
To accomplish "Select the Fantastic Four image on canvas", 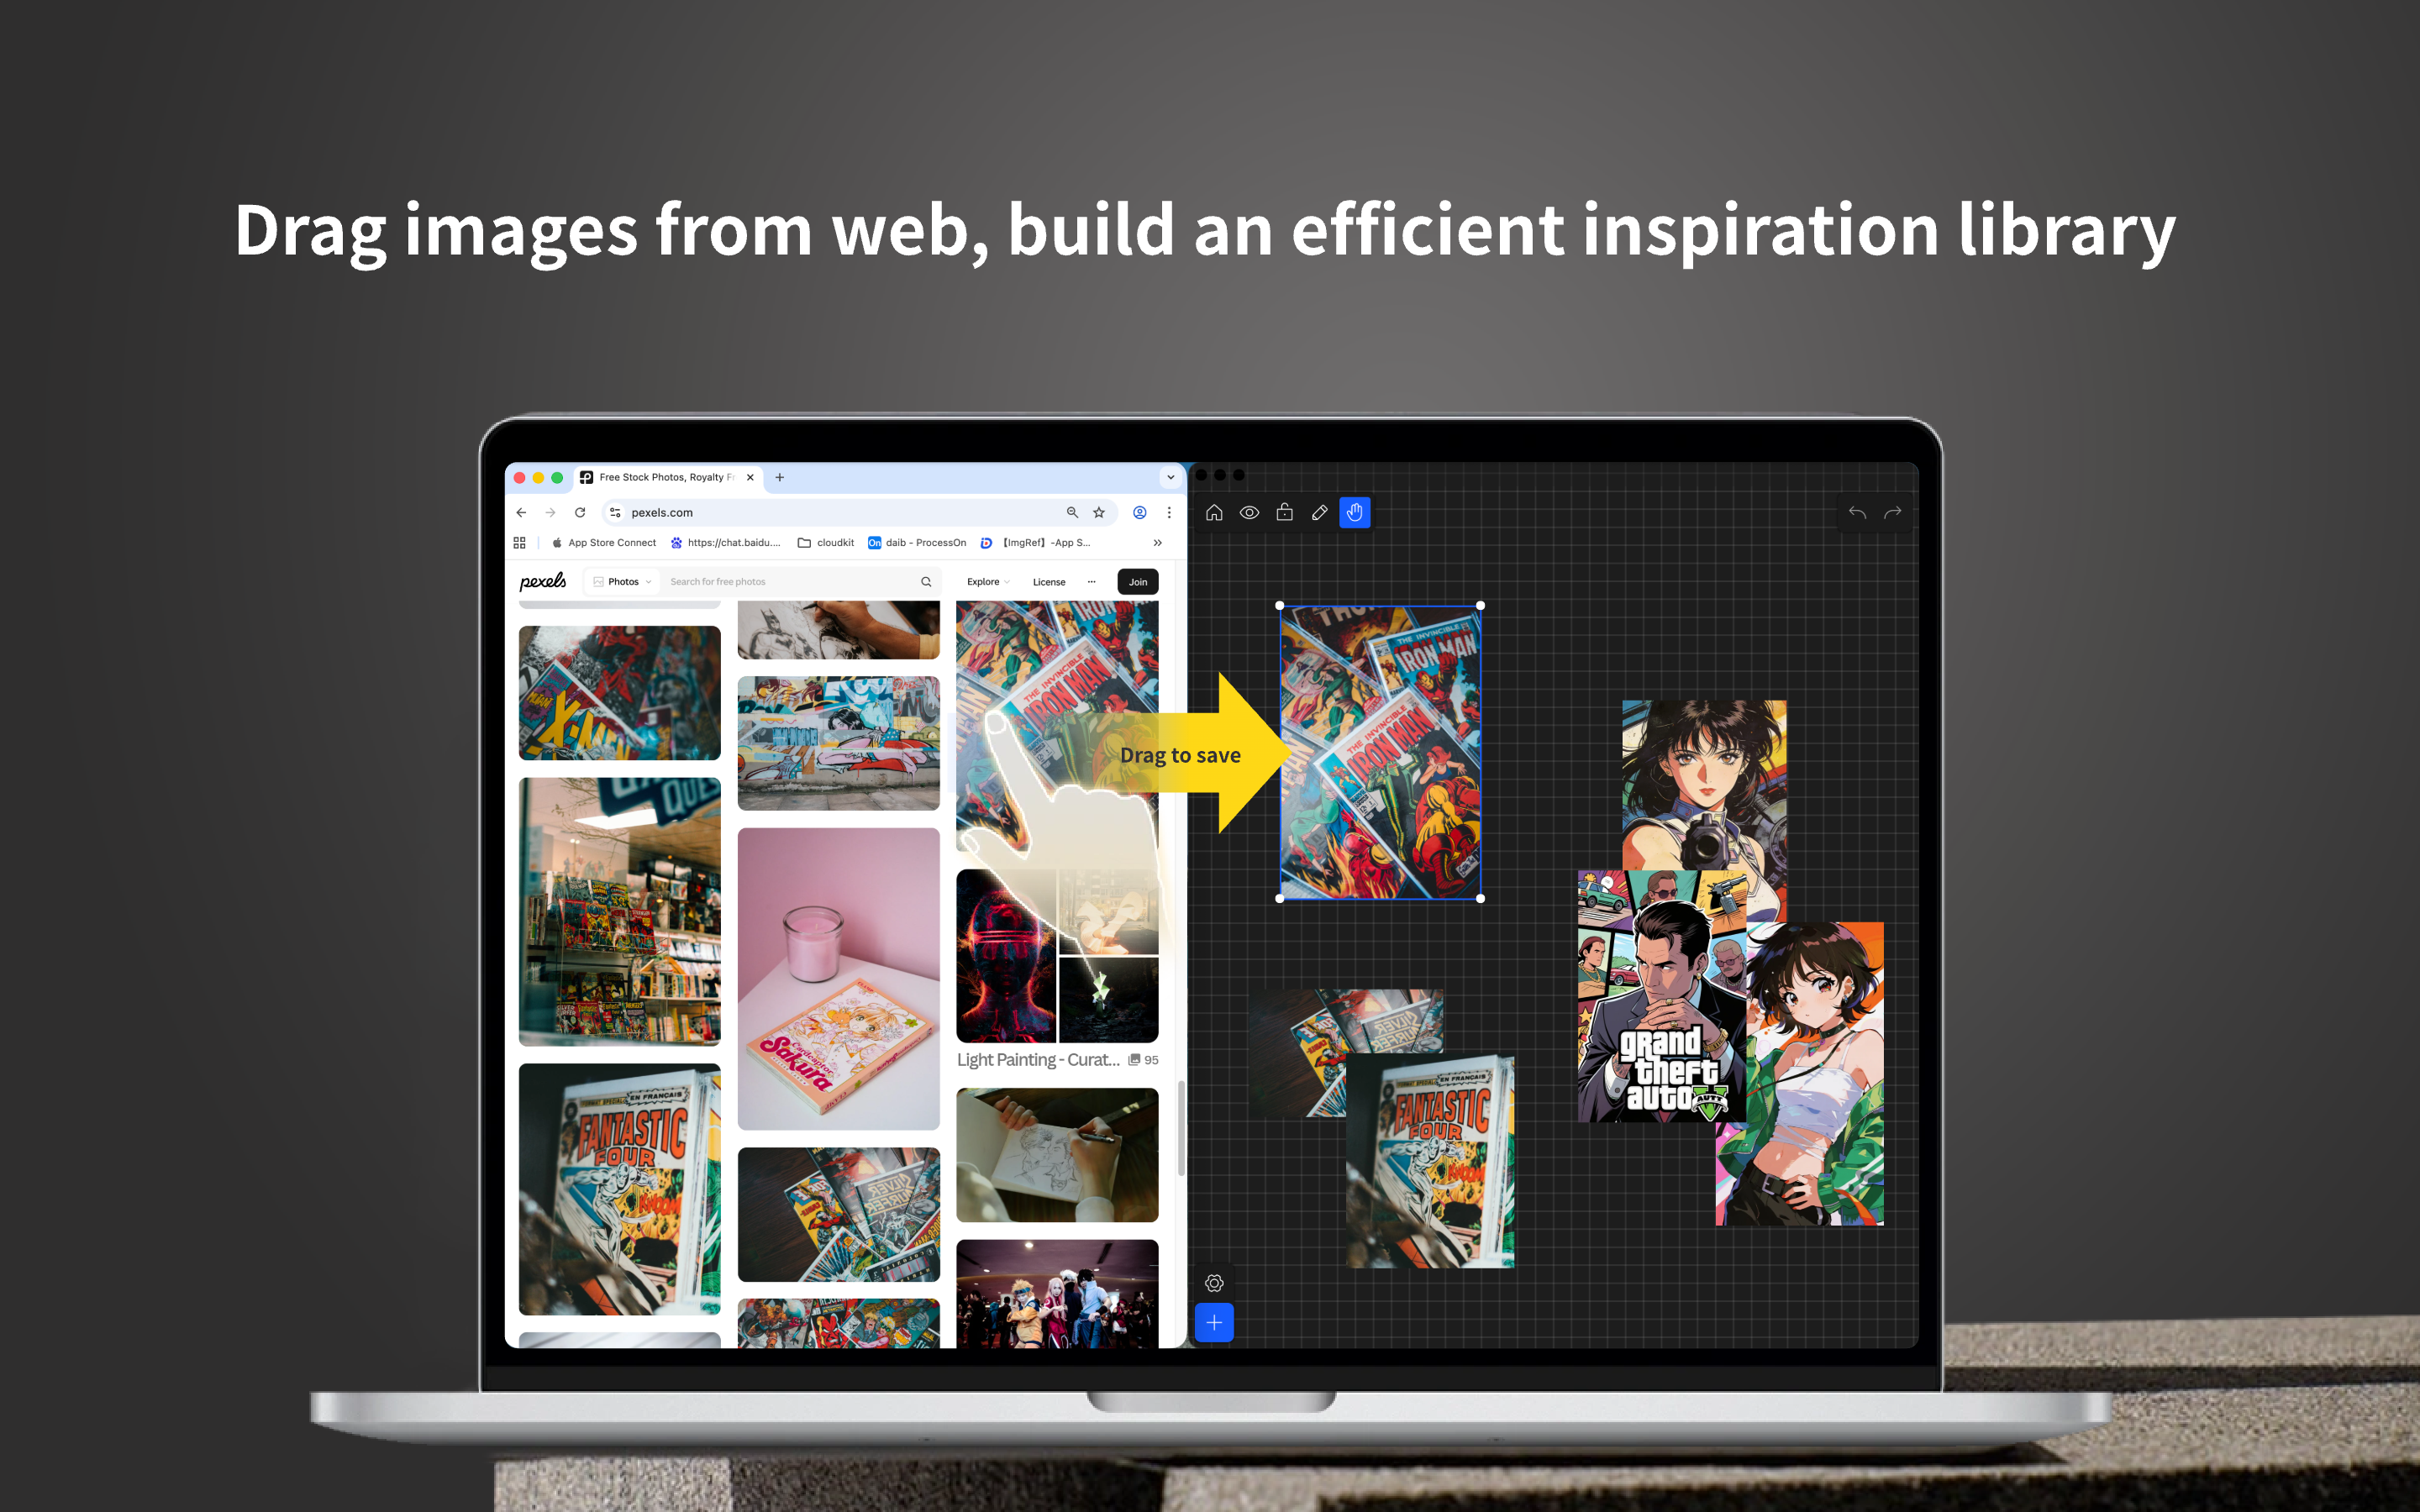I will coord(1429,1161).
